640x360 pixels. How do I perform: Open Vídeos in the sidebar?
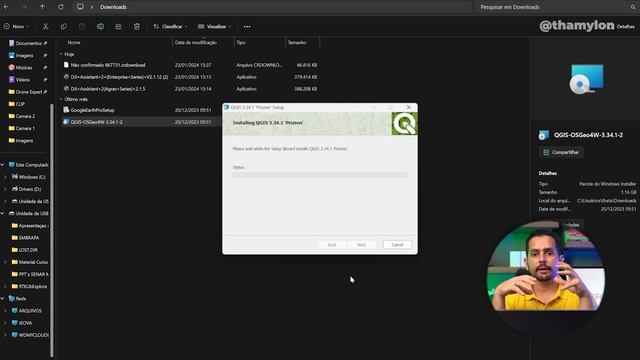[22, 80]
